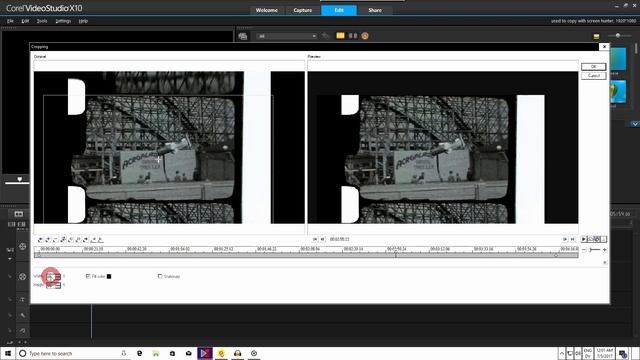Click the import media folder icon in library

243,36
